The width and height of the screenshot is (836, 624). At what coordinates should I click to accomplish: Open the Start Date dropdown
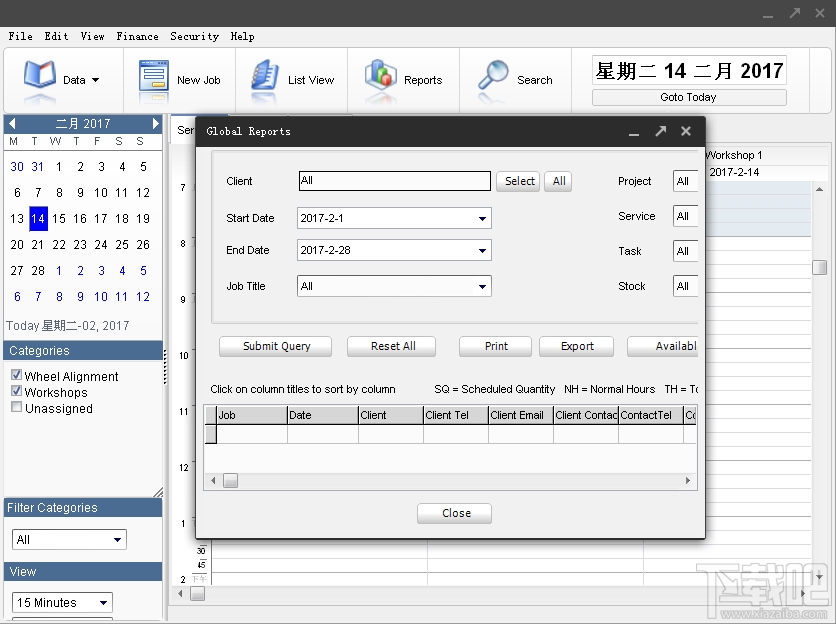click(x=485, y=218)
